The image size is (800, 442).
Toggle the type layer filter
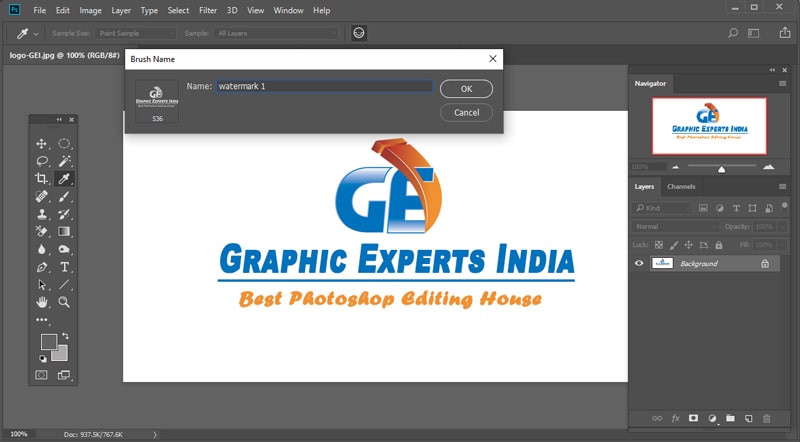coord(736,208)
